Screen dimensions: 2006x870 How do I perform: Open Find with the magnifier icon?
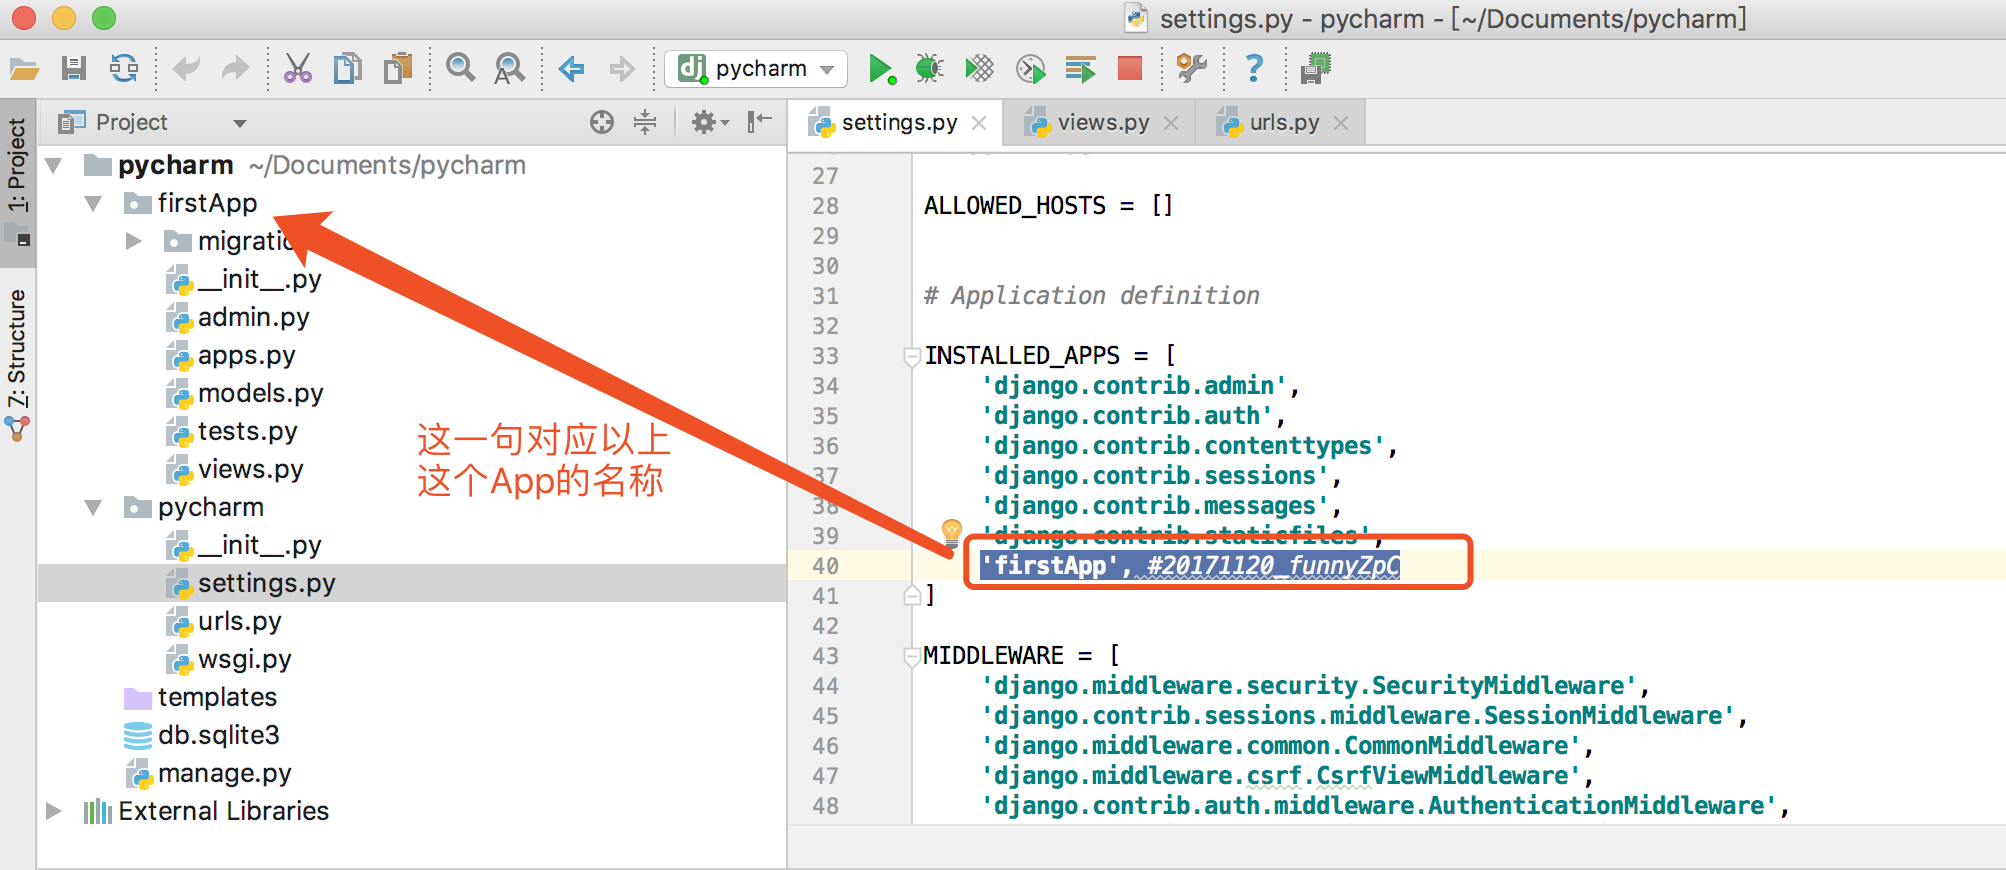tap(460, 69)
